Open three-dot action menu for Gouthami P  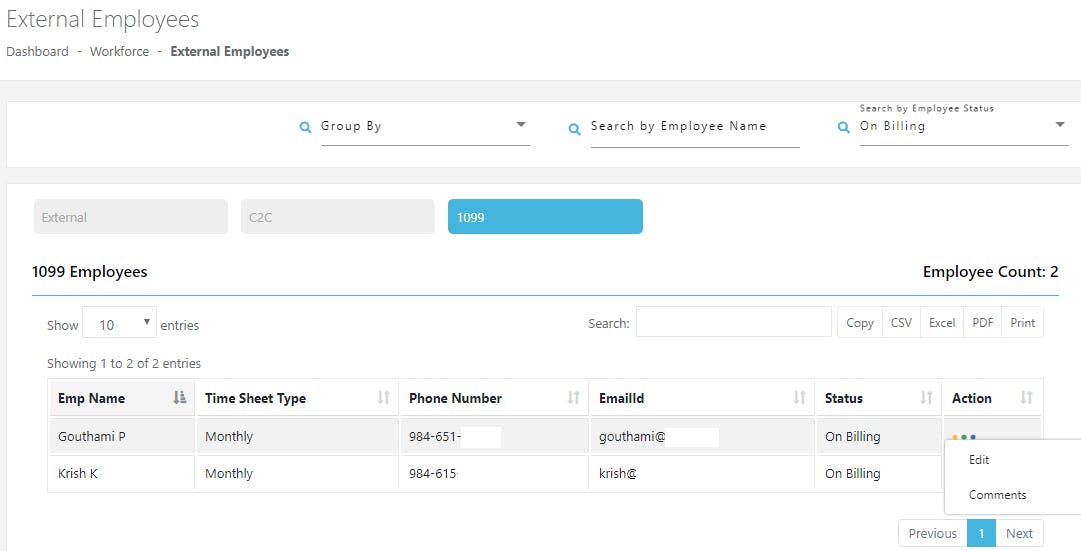[964, 437]
